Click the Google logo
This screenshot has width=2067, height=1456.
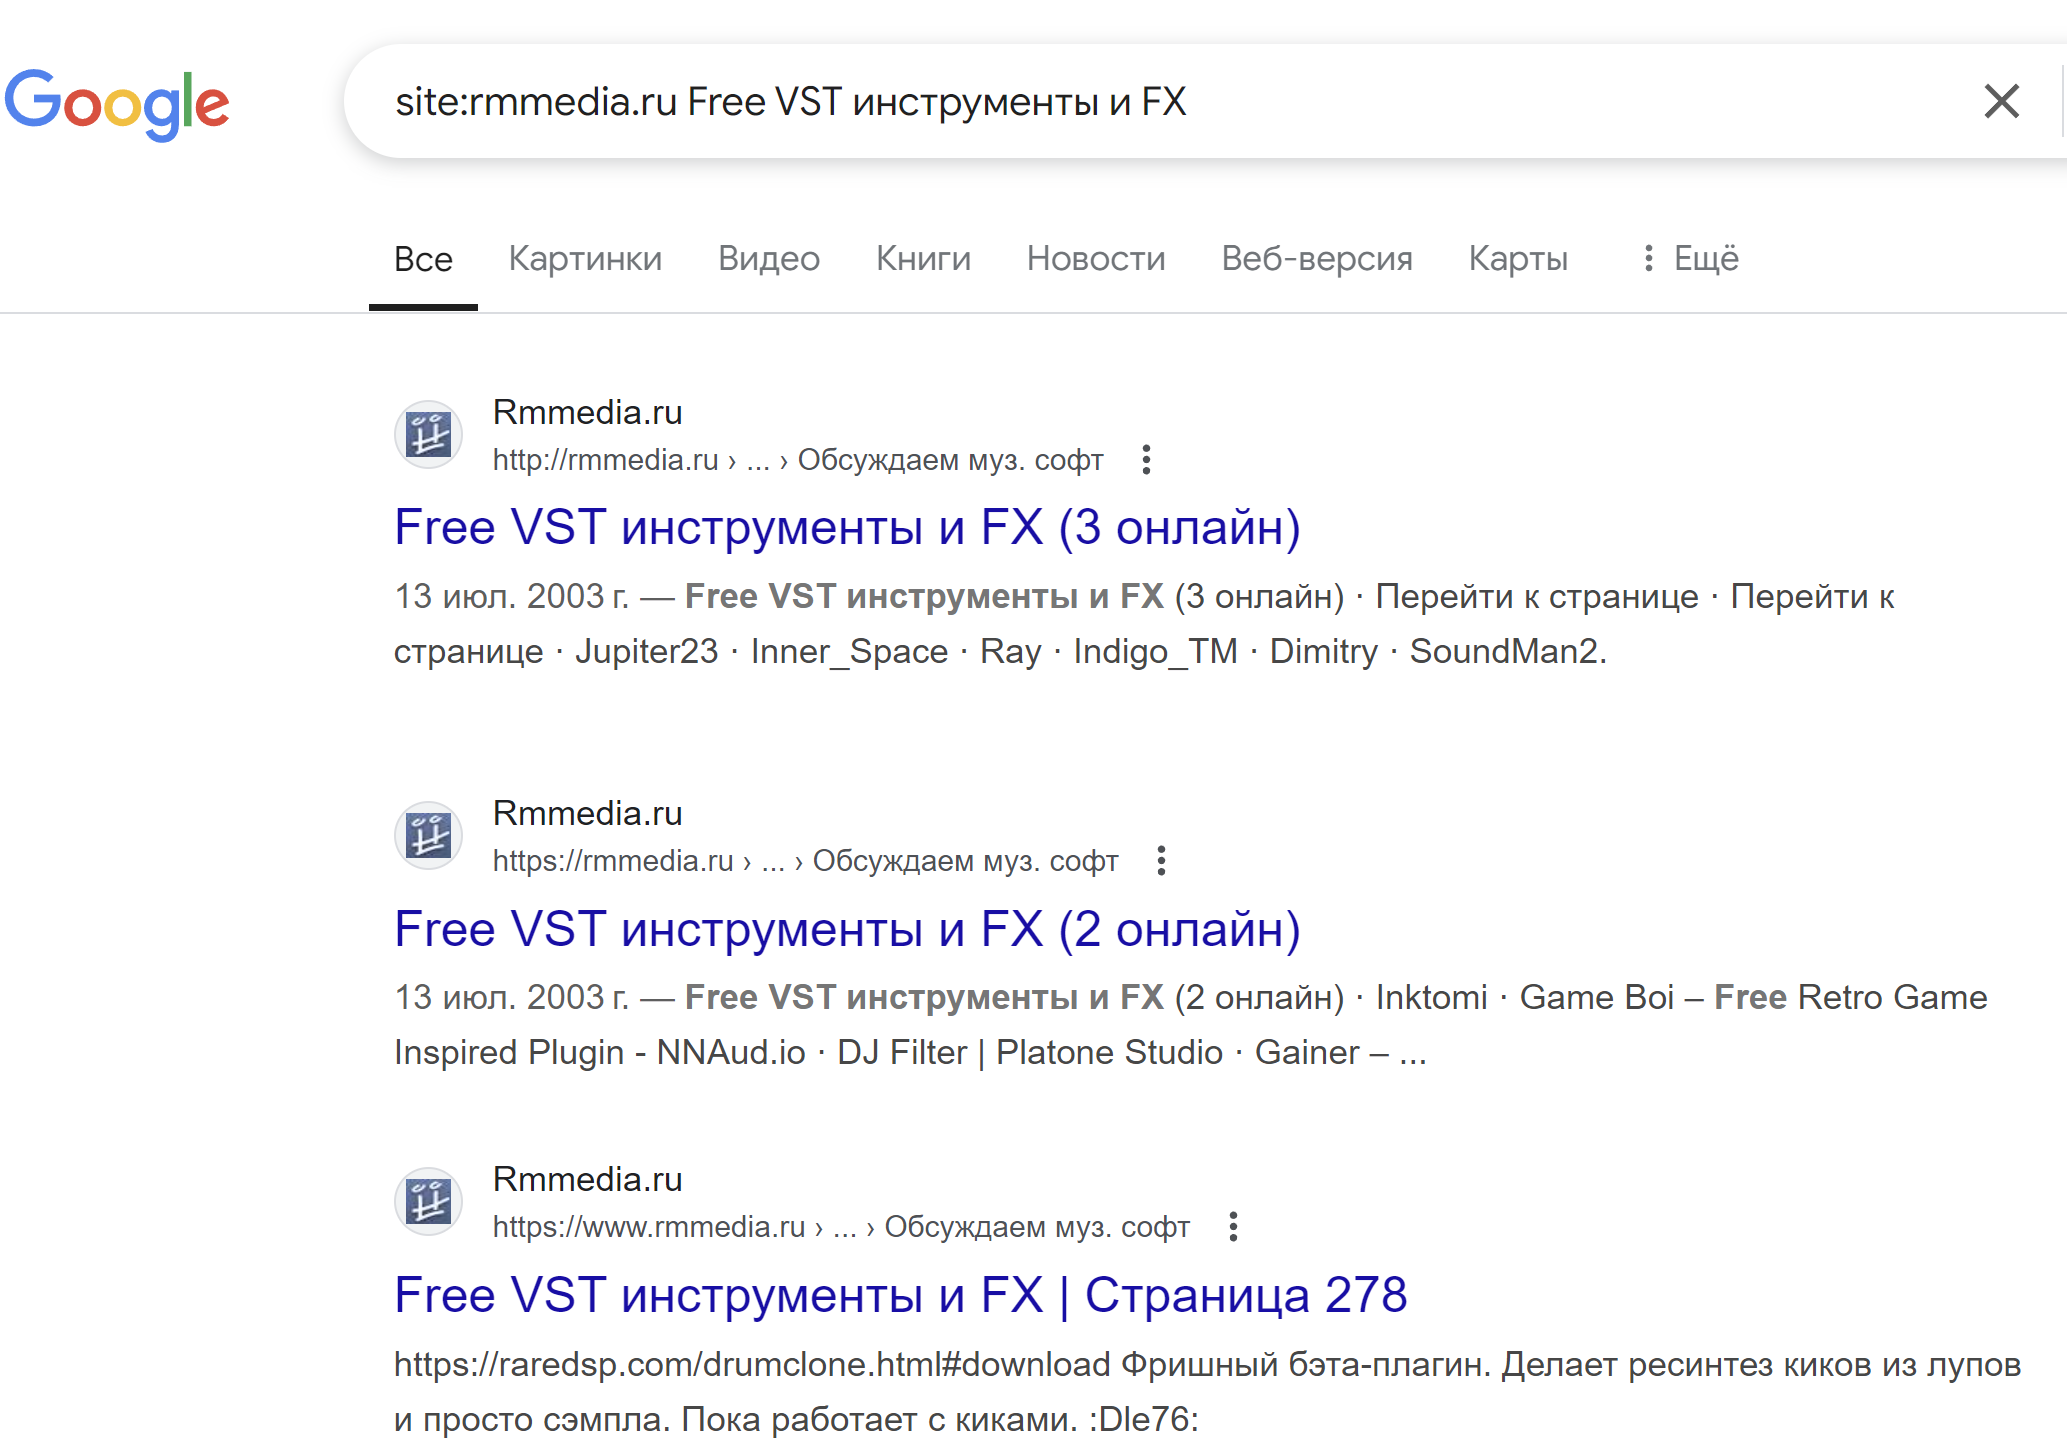click(x=117, y=103)
